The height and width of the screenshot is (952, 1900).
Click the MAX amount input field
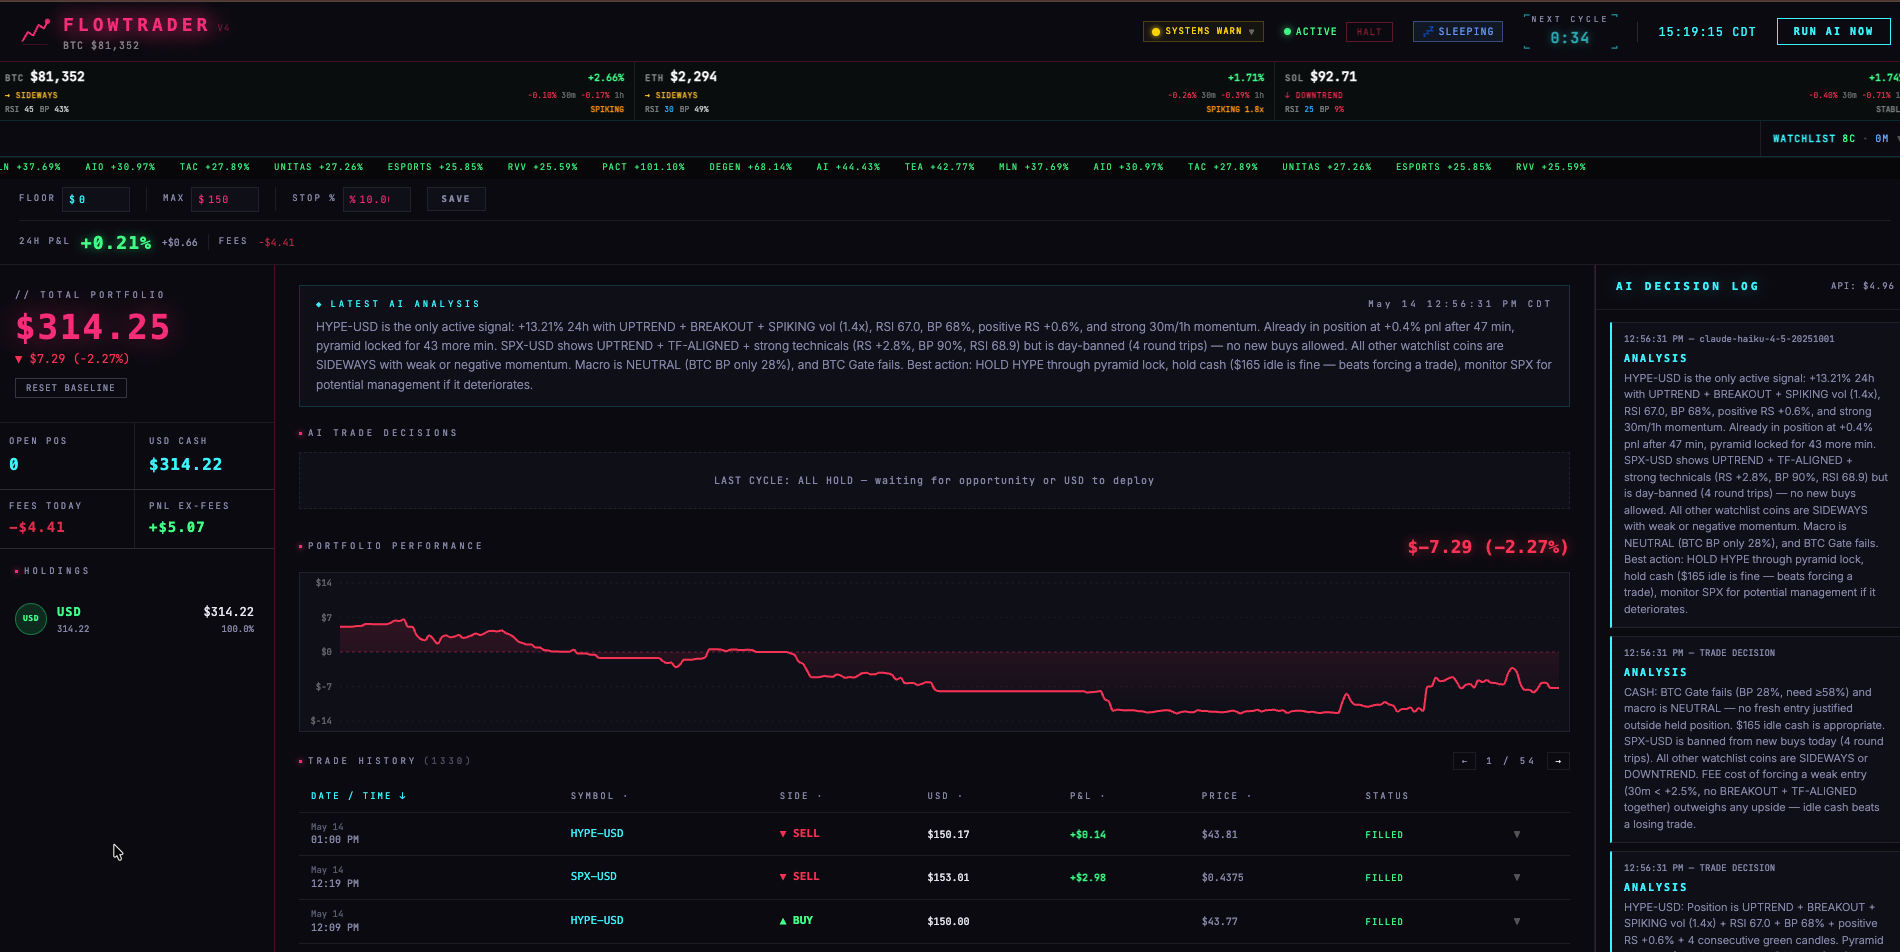click(x=225, y=199)
